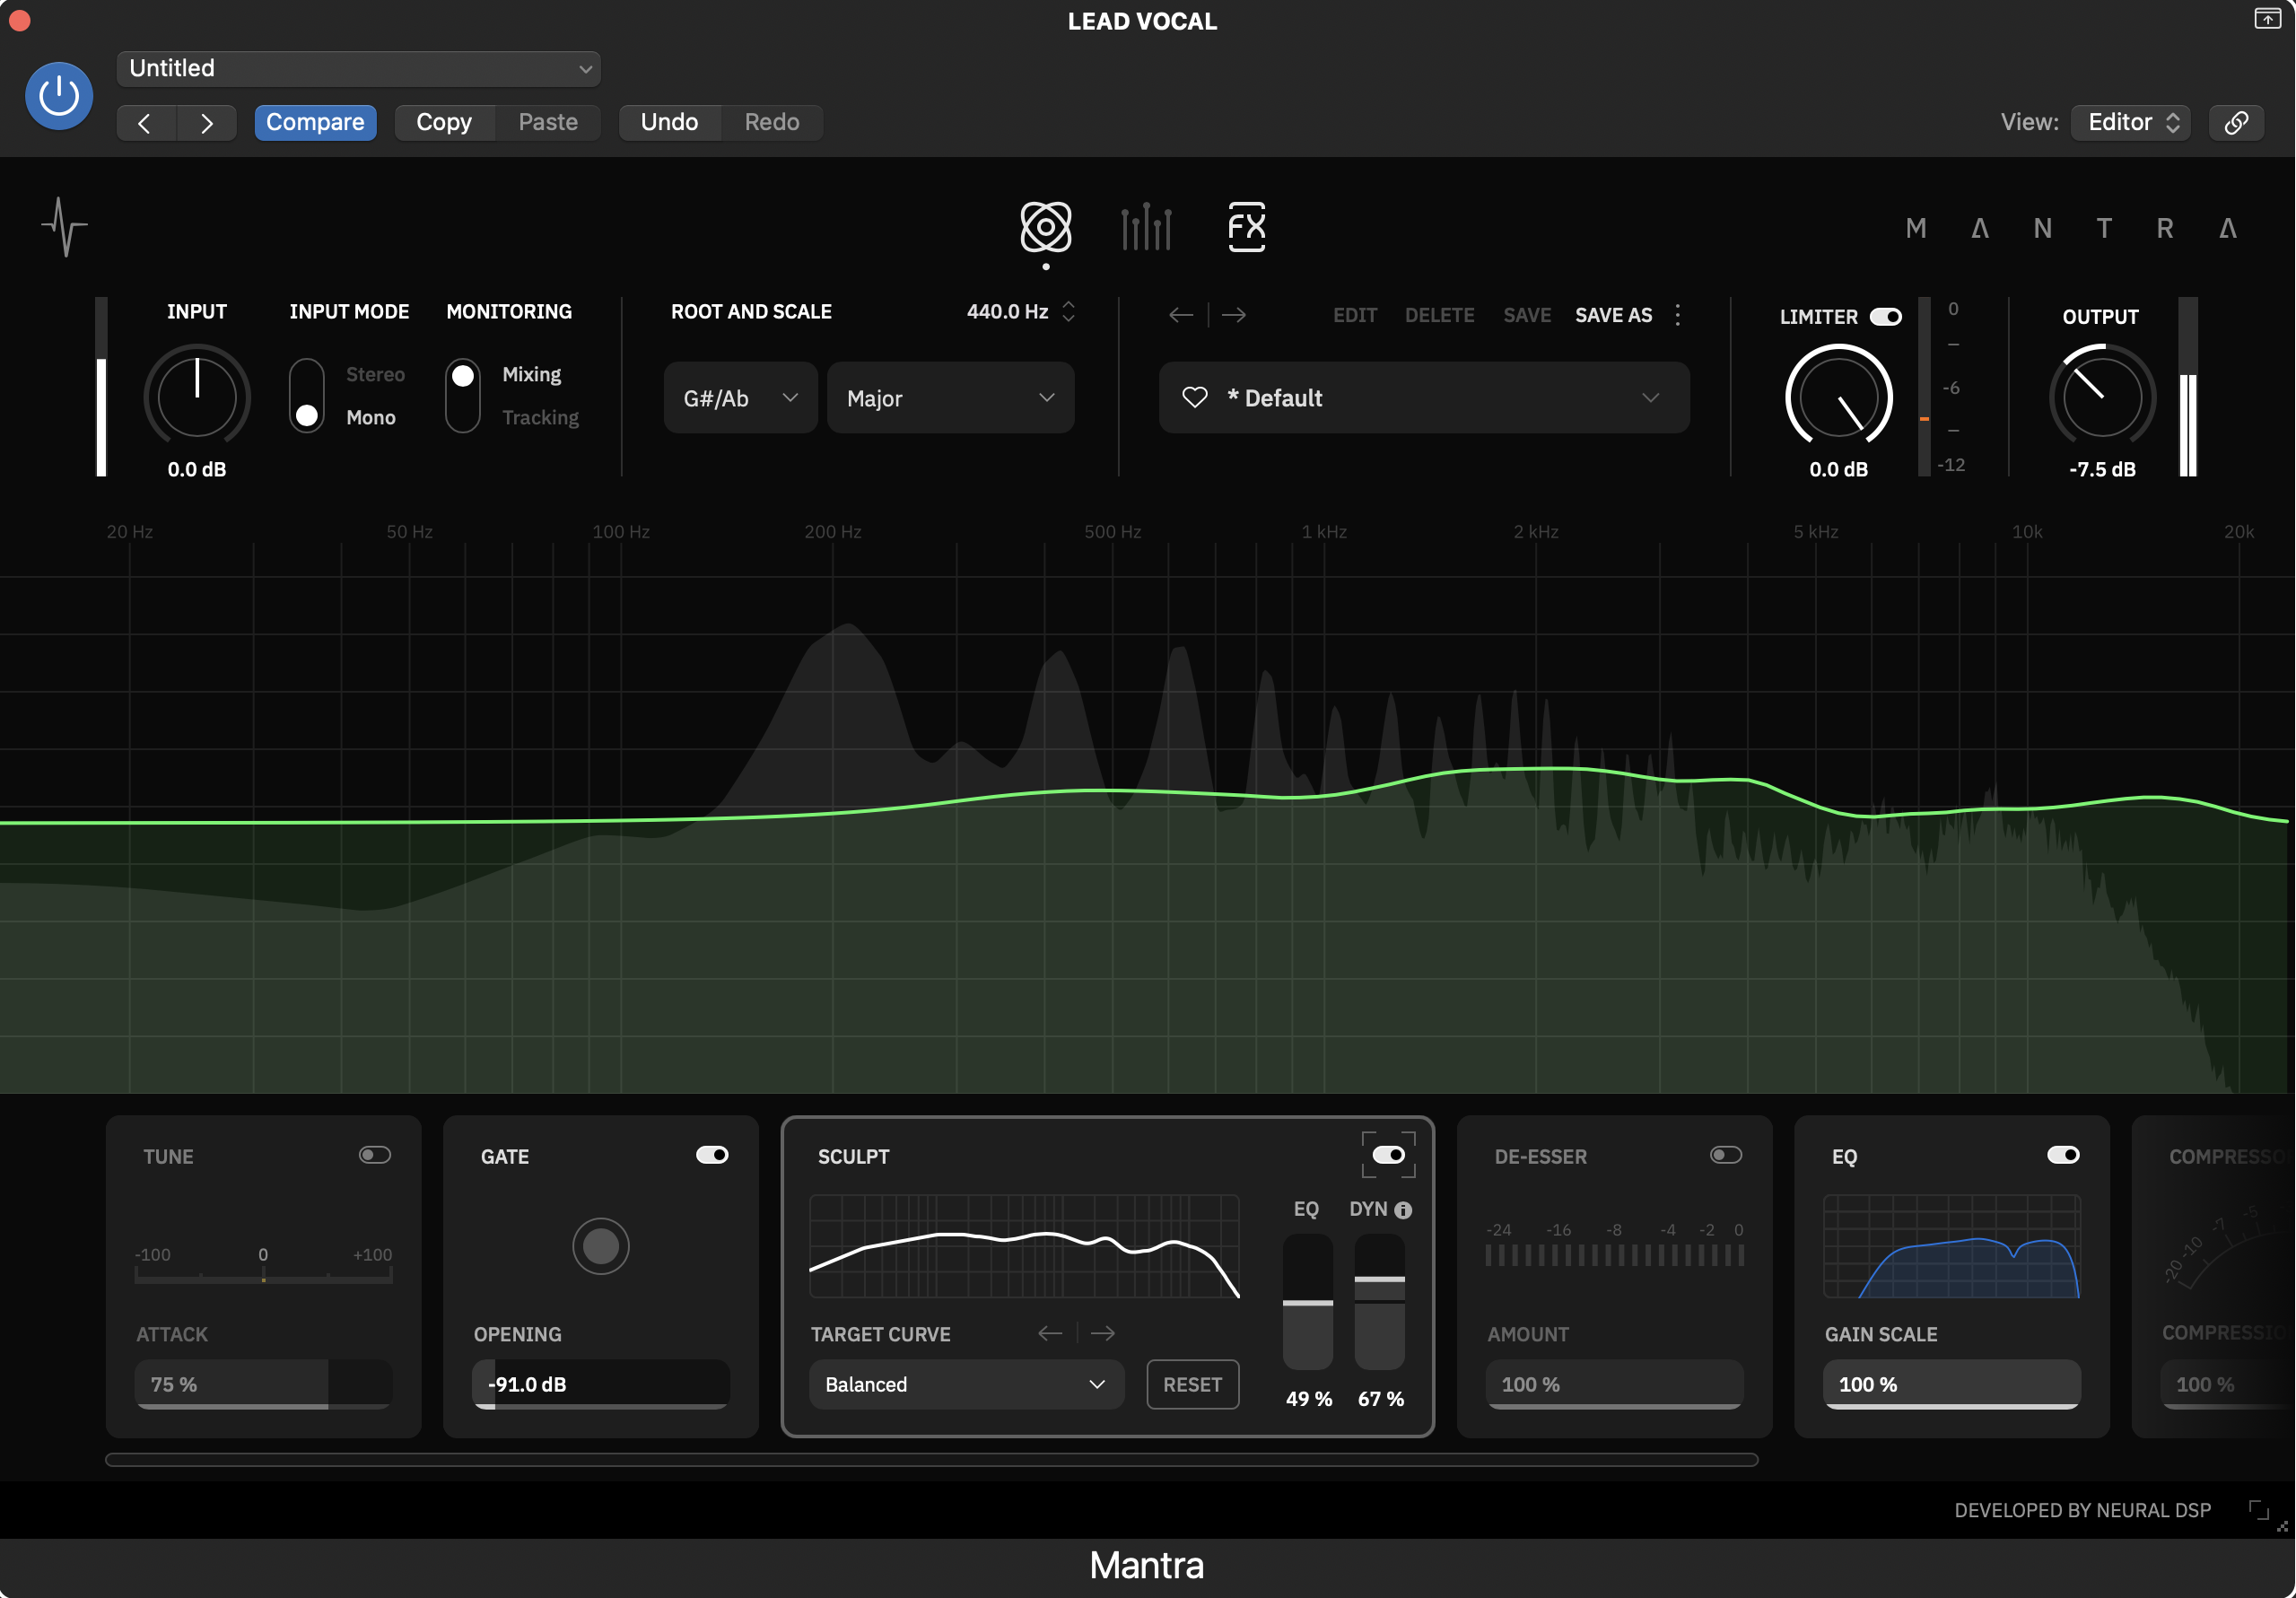This screenshot has height=1598, width=2296.
Task: Expand the Default preset list
Action: coord(1424,398)
